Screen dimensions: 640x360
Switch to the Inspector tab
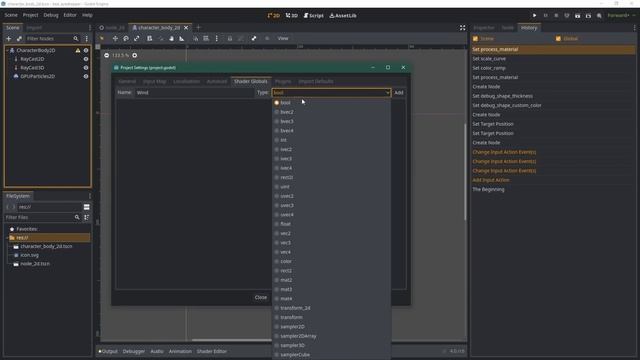[484, 28]
